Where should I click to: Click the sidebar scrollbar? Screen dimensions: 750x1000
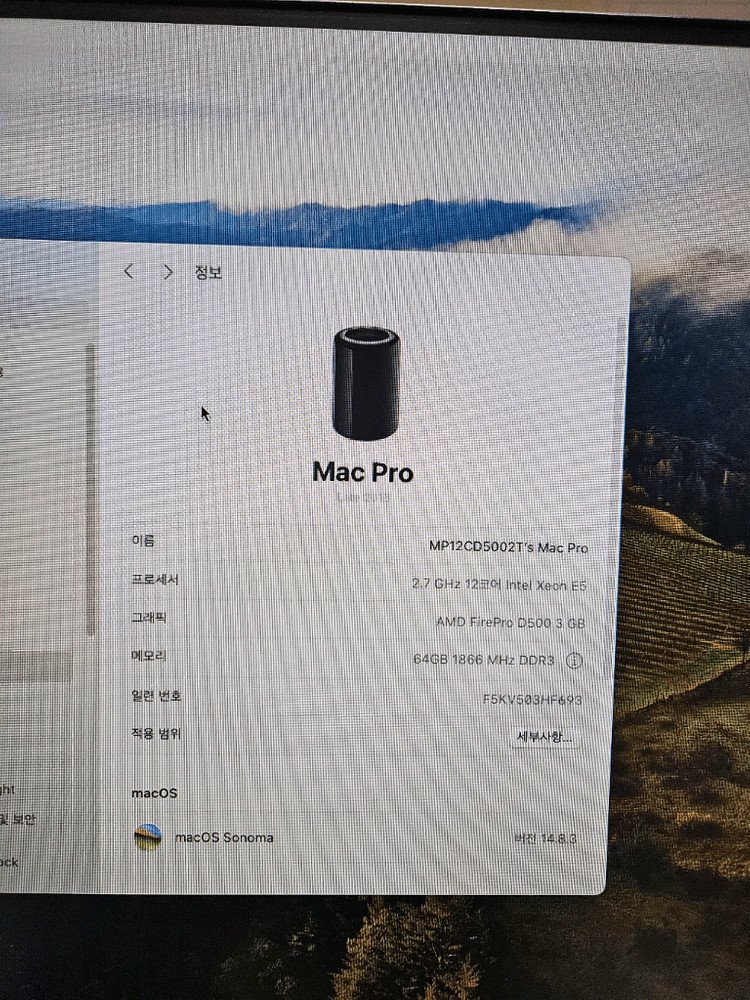pyautogui.click(x=91, y=490)
